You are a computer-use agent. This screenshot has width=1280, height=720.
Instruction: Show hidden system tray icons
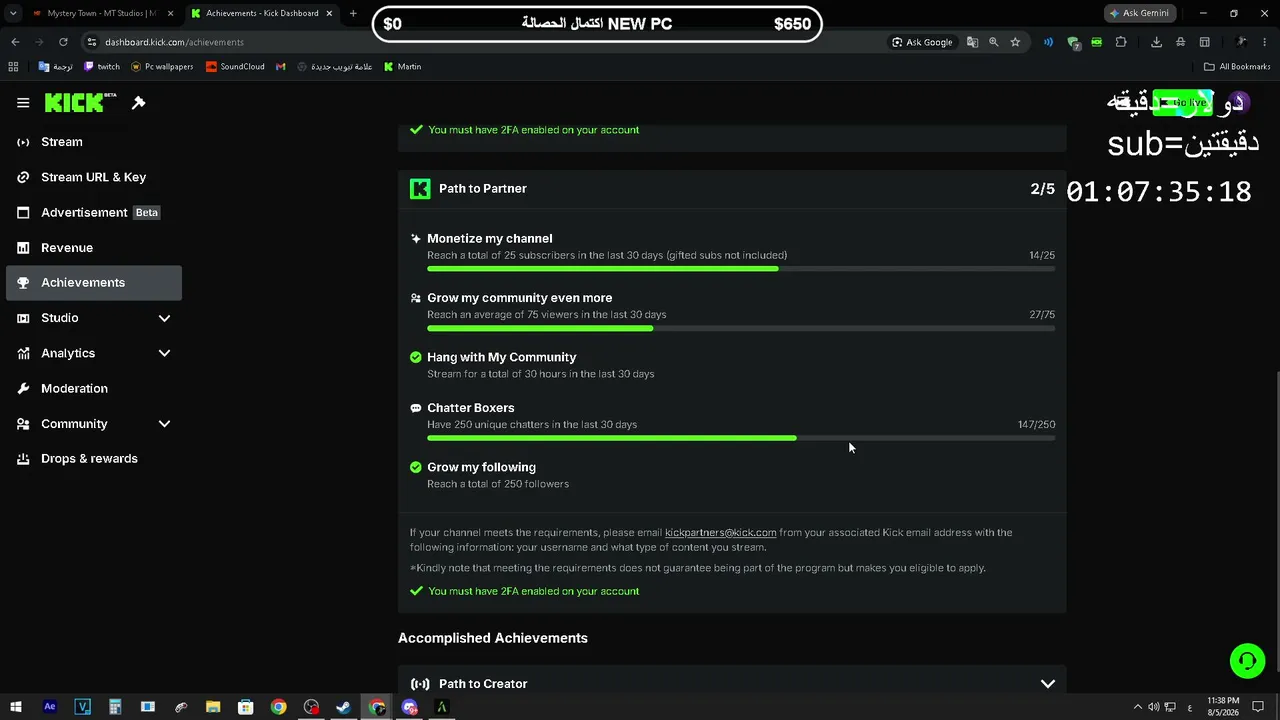point(1137,707)
